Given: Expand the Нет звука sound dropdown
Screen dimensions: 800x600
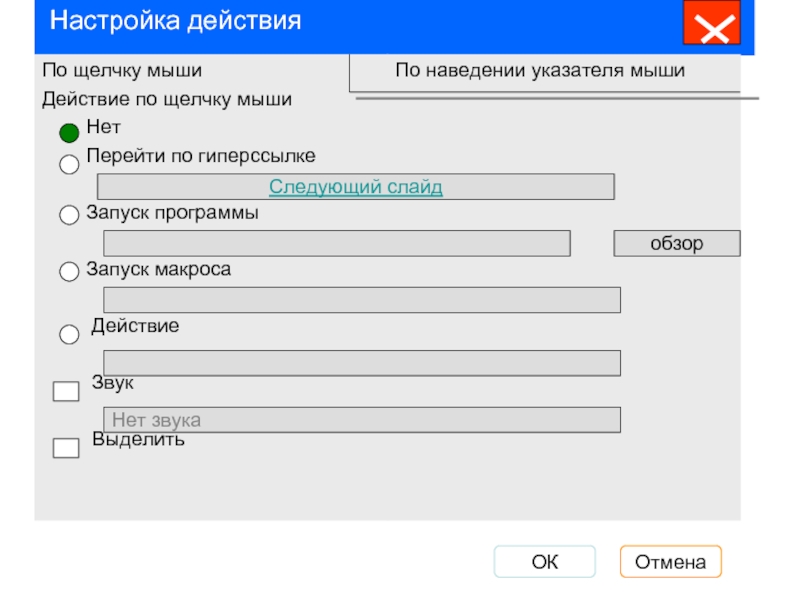Looking at the screenshot, I should click(362, 420).
